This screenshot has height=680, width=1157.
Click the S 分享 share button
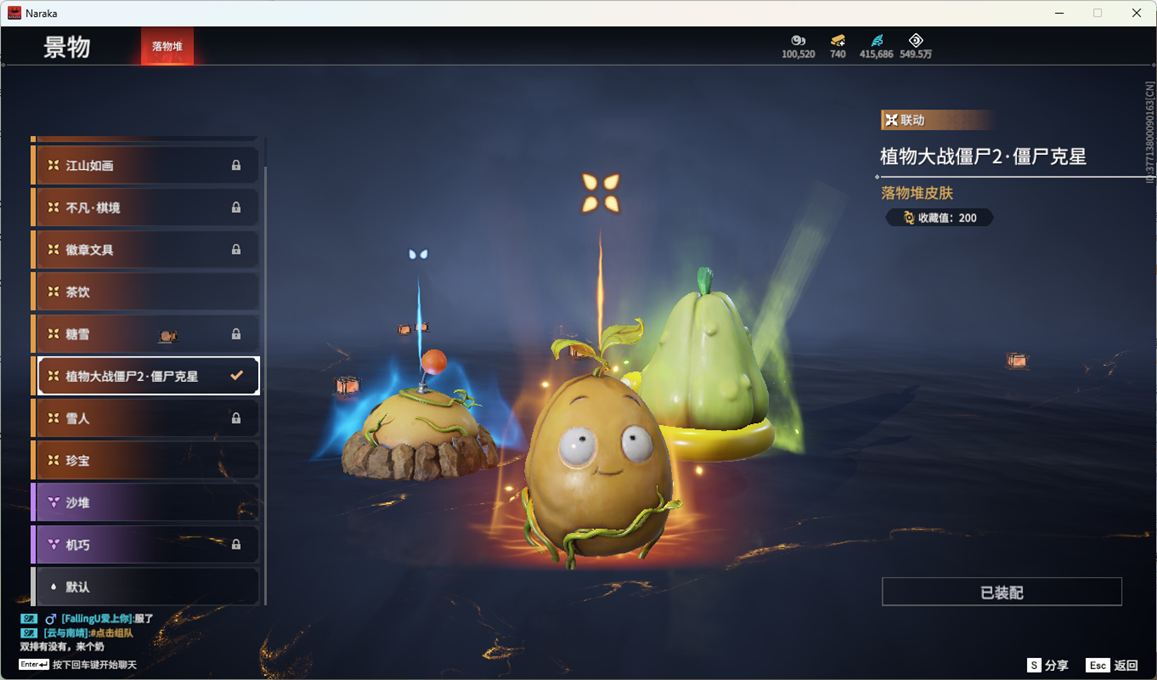[x=1048, y=665]
